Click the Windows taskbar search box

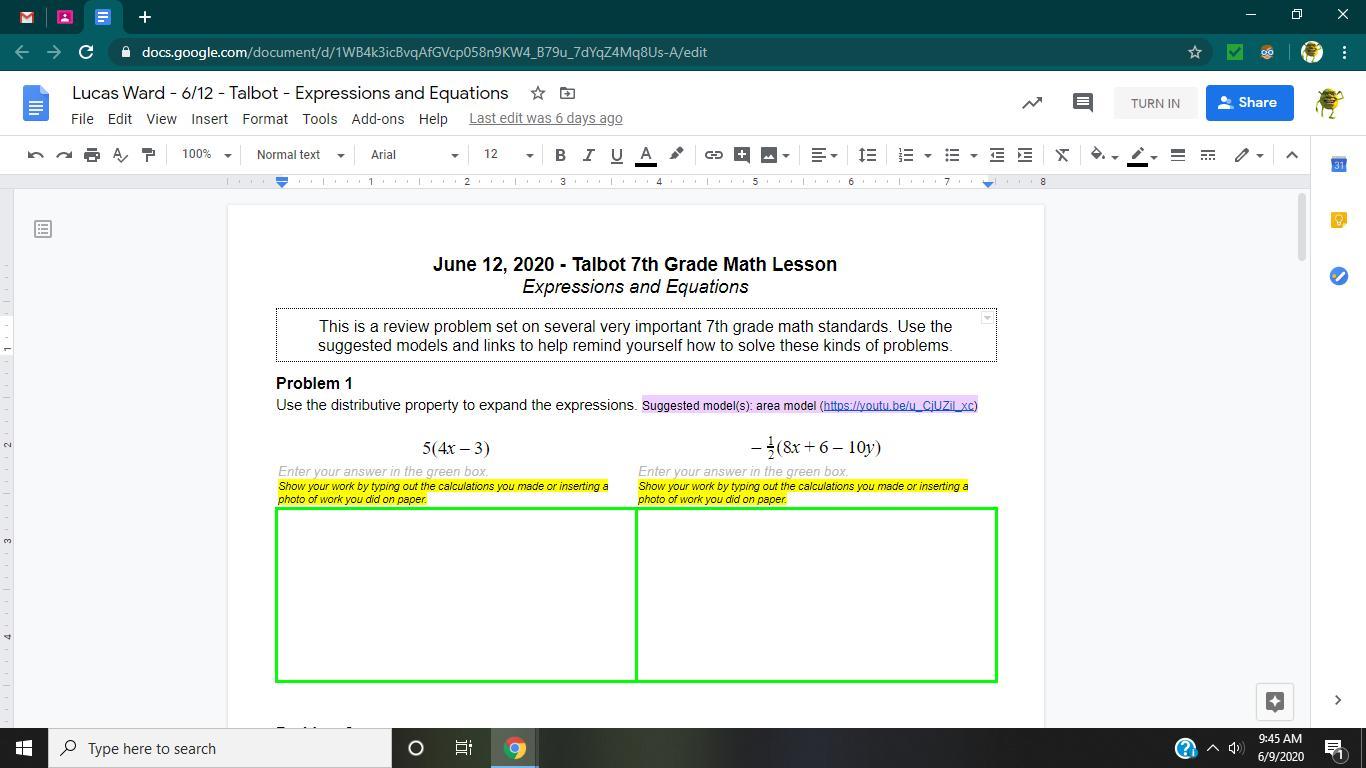point(220,748)
